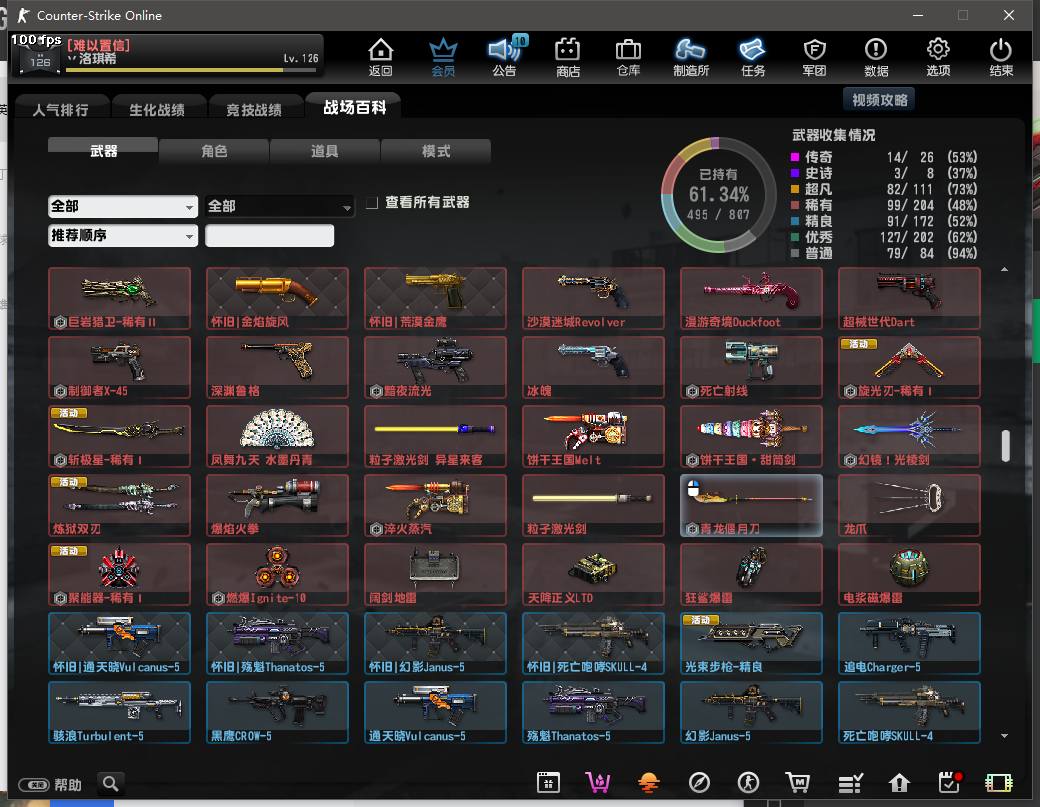Select the 凤舞九天 水墨丹青 fan card
Viewport: 1040px width, 807px height.
277,436
